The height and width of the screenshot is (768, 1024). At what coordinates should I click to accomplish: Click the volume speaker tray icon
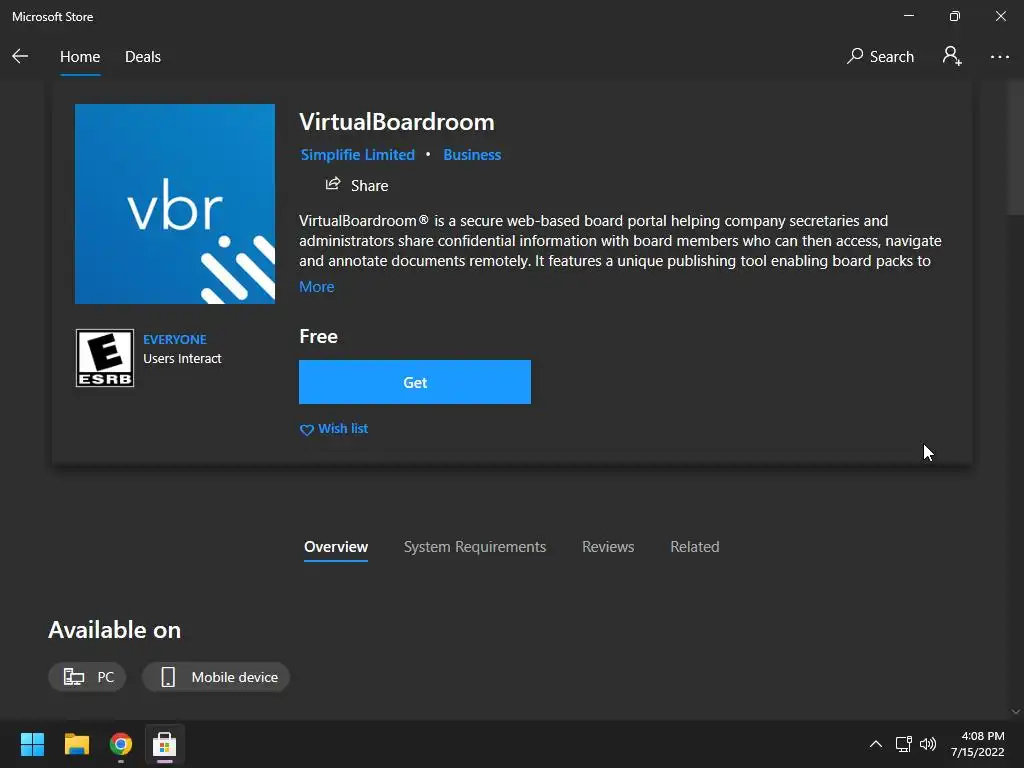pos(927,744)
